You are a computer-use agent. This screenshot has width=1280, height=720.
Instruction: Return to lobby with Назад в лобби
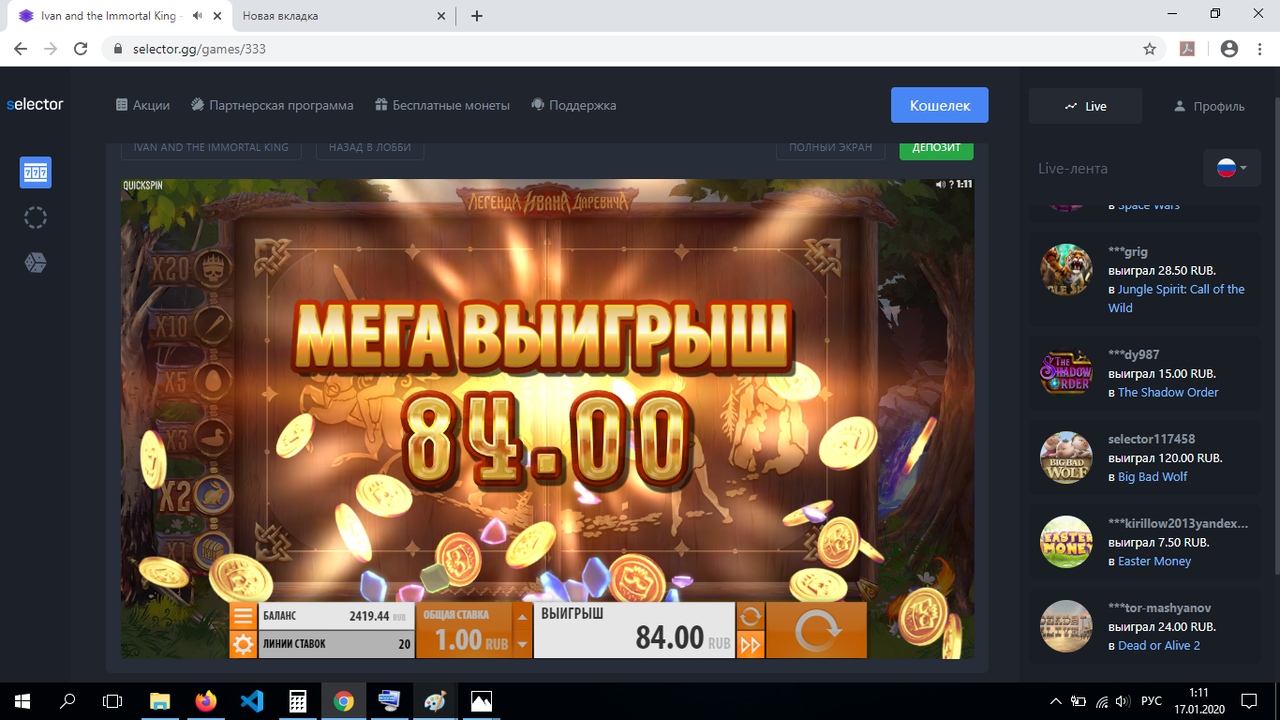pyautogui.click(x=370, y=147)
